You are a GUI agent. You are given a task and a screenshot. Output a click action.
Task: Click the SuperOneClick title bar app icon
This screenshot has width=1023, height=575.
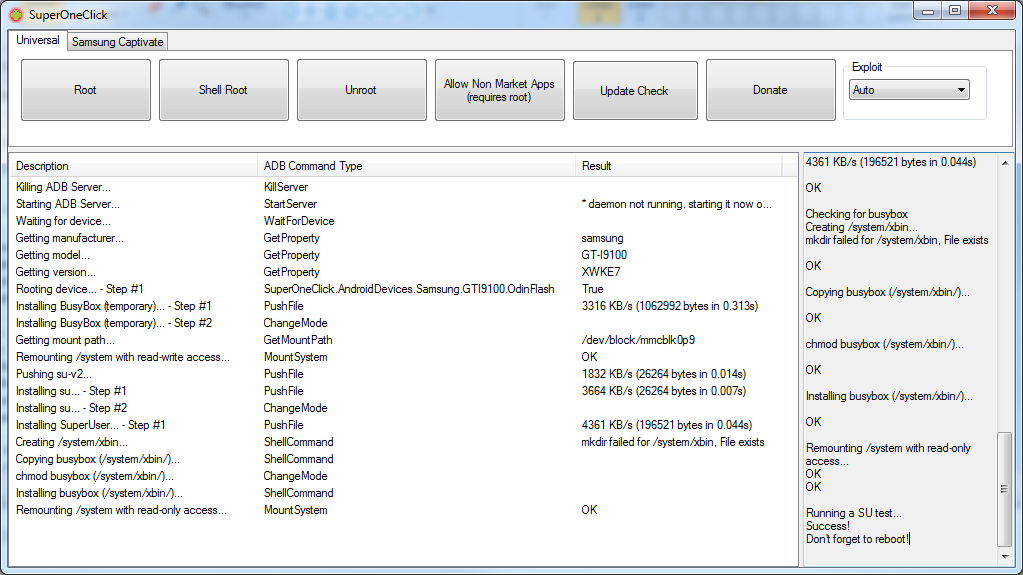[16, 14]
